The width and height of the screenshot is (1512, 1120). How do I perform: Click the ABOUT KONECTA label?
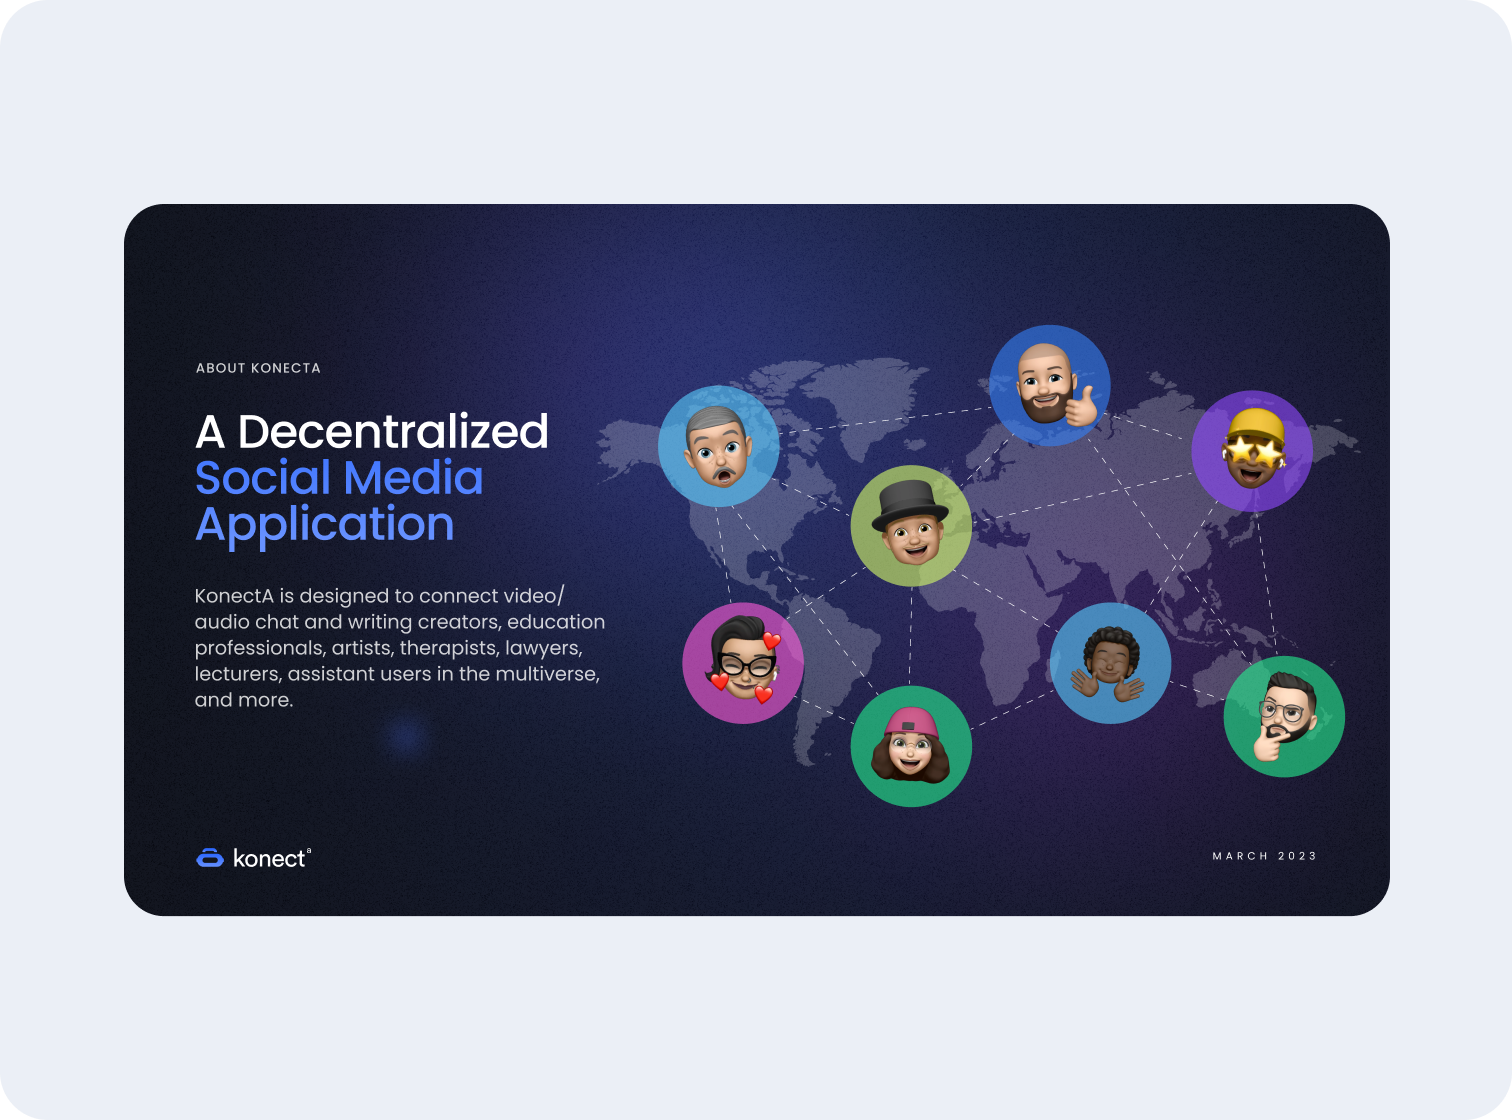258,368
